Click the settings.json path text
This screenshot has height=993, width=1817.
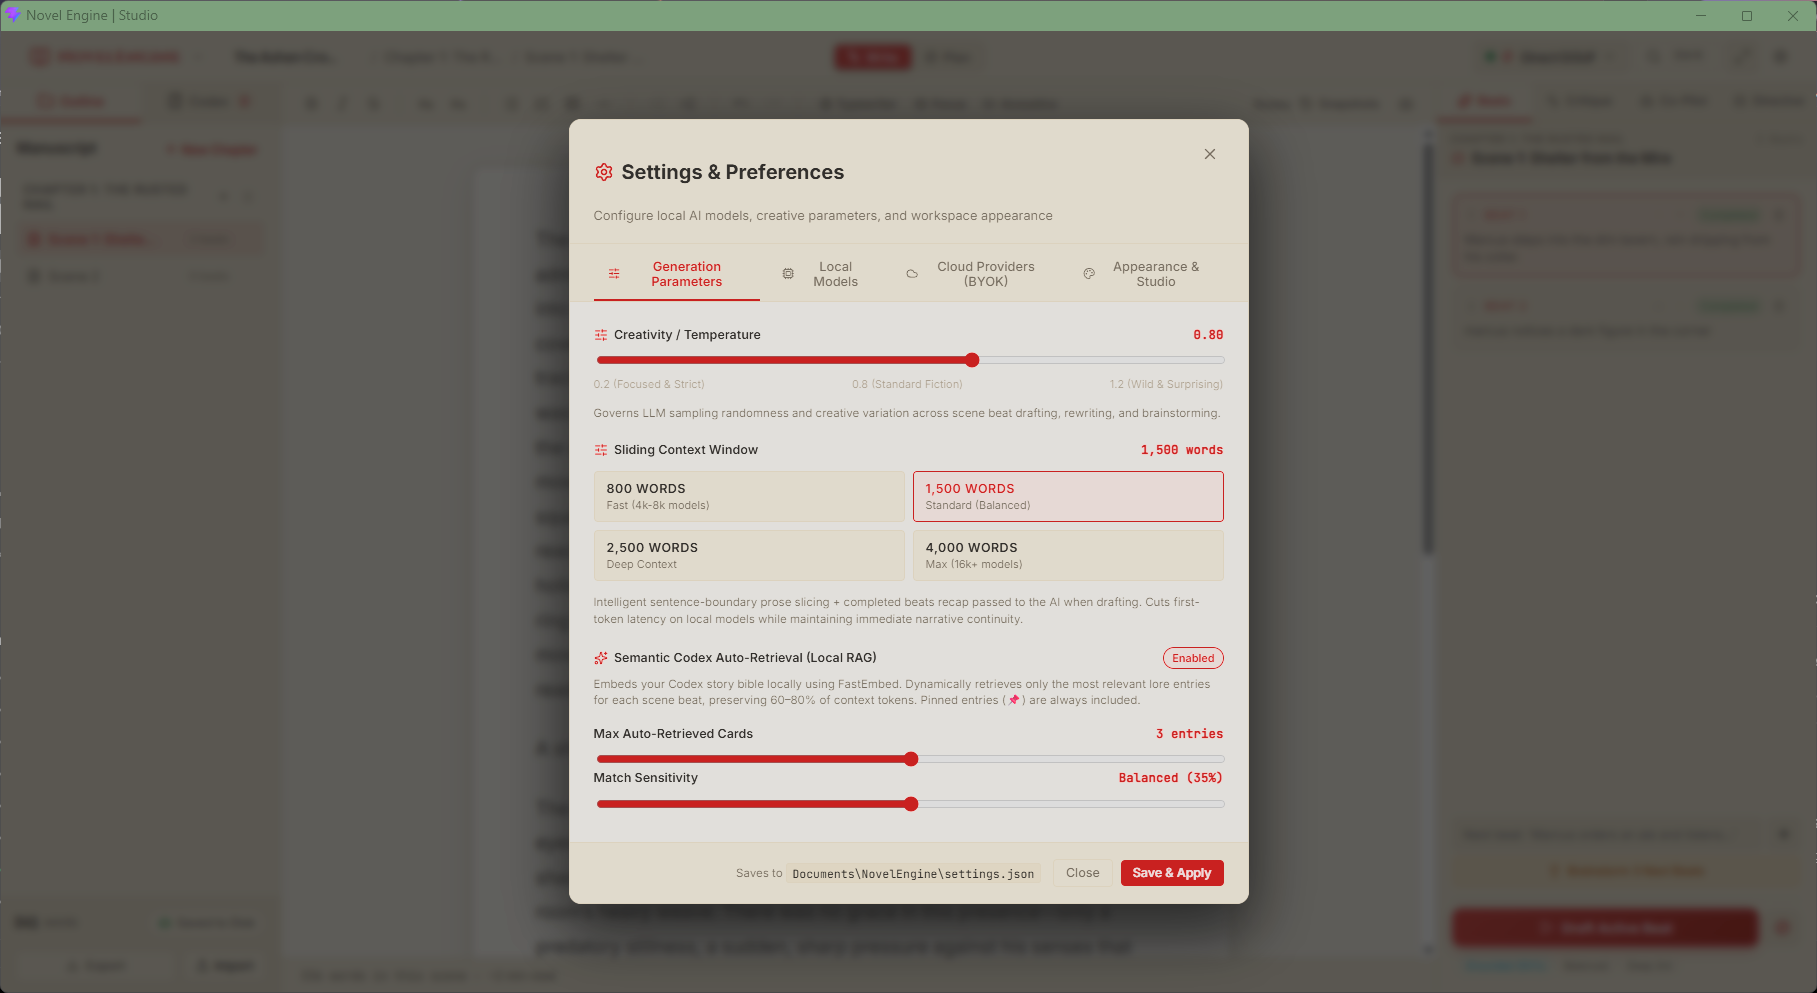[913, 874]
